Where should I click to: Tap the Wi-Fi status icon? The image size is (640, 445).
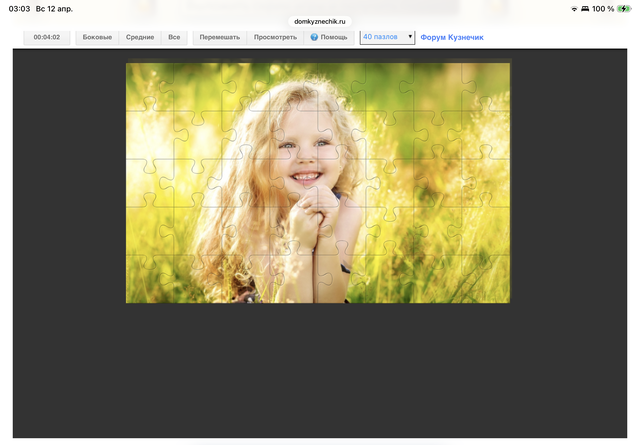click(574, 9)
